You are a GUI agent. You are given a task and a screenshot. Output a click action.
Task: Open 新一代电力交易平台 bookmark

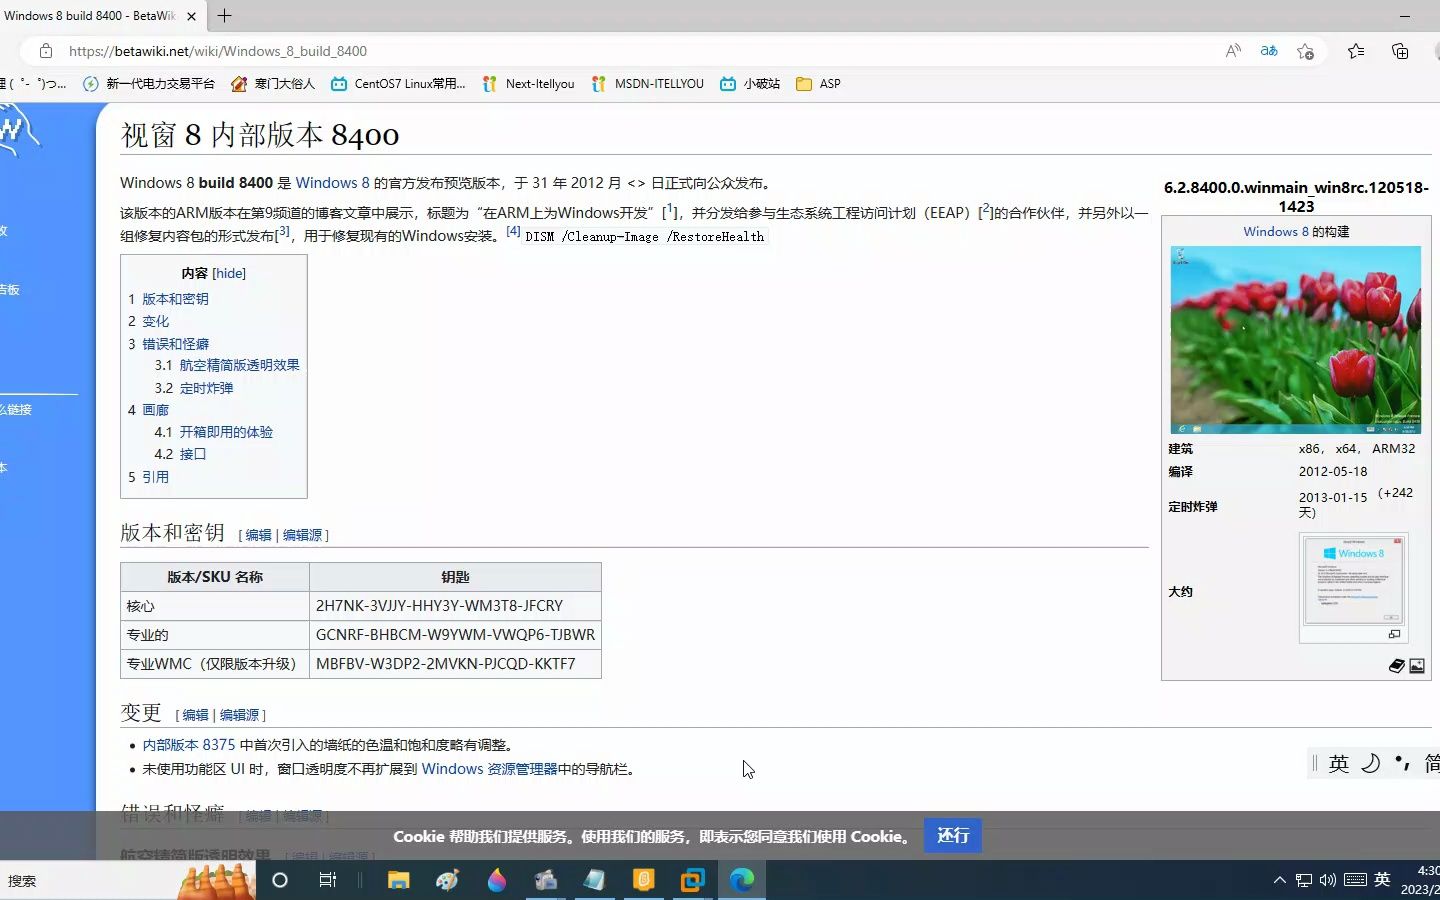[149, 84]
